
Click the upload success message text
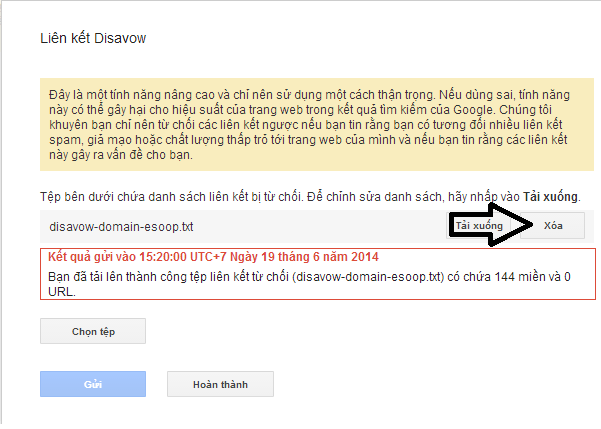309,284
